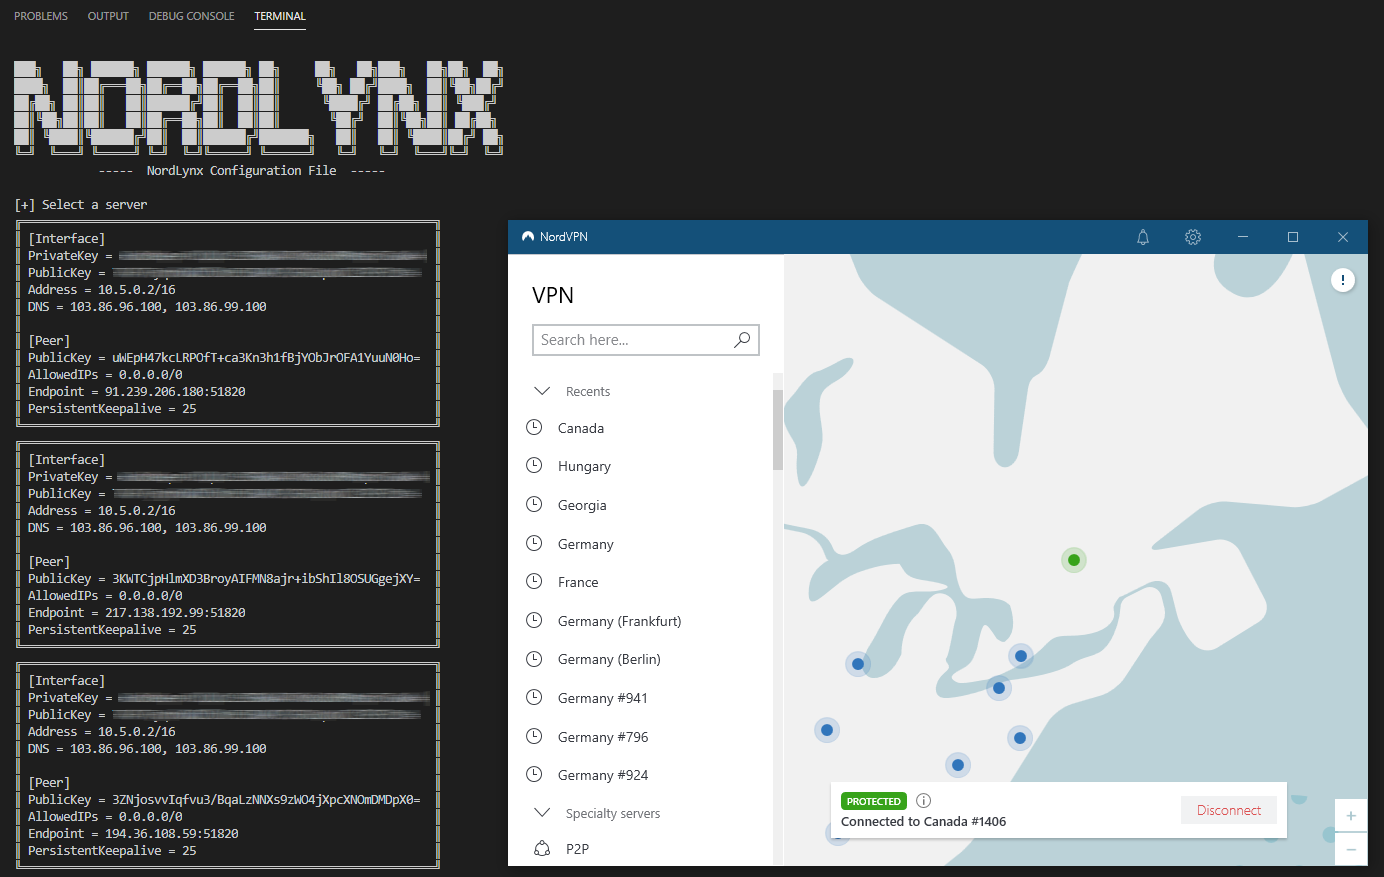Select server config with endpoint 217.138.192.99
1384x877 pixels.
(x=228, y=544)
